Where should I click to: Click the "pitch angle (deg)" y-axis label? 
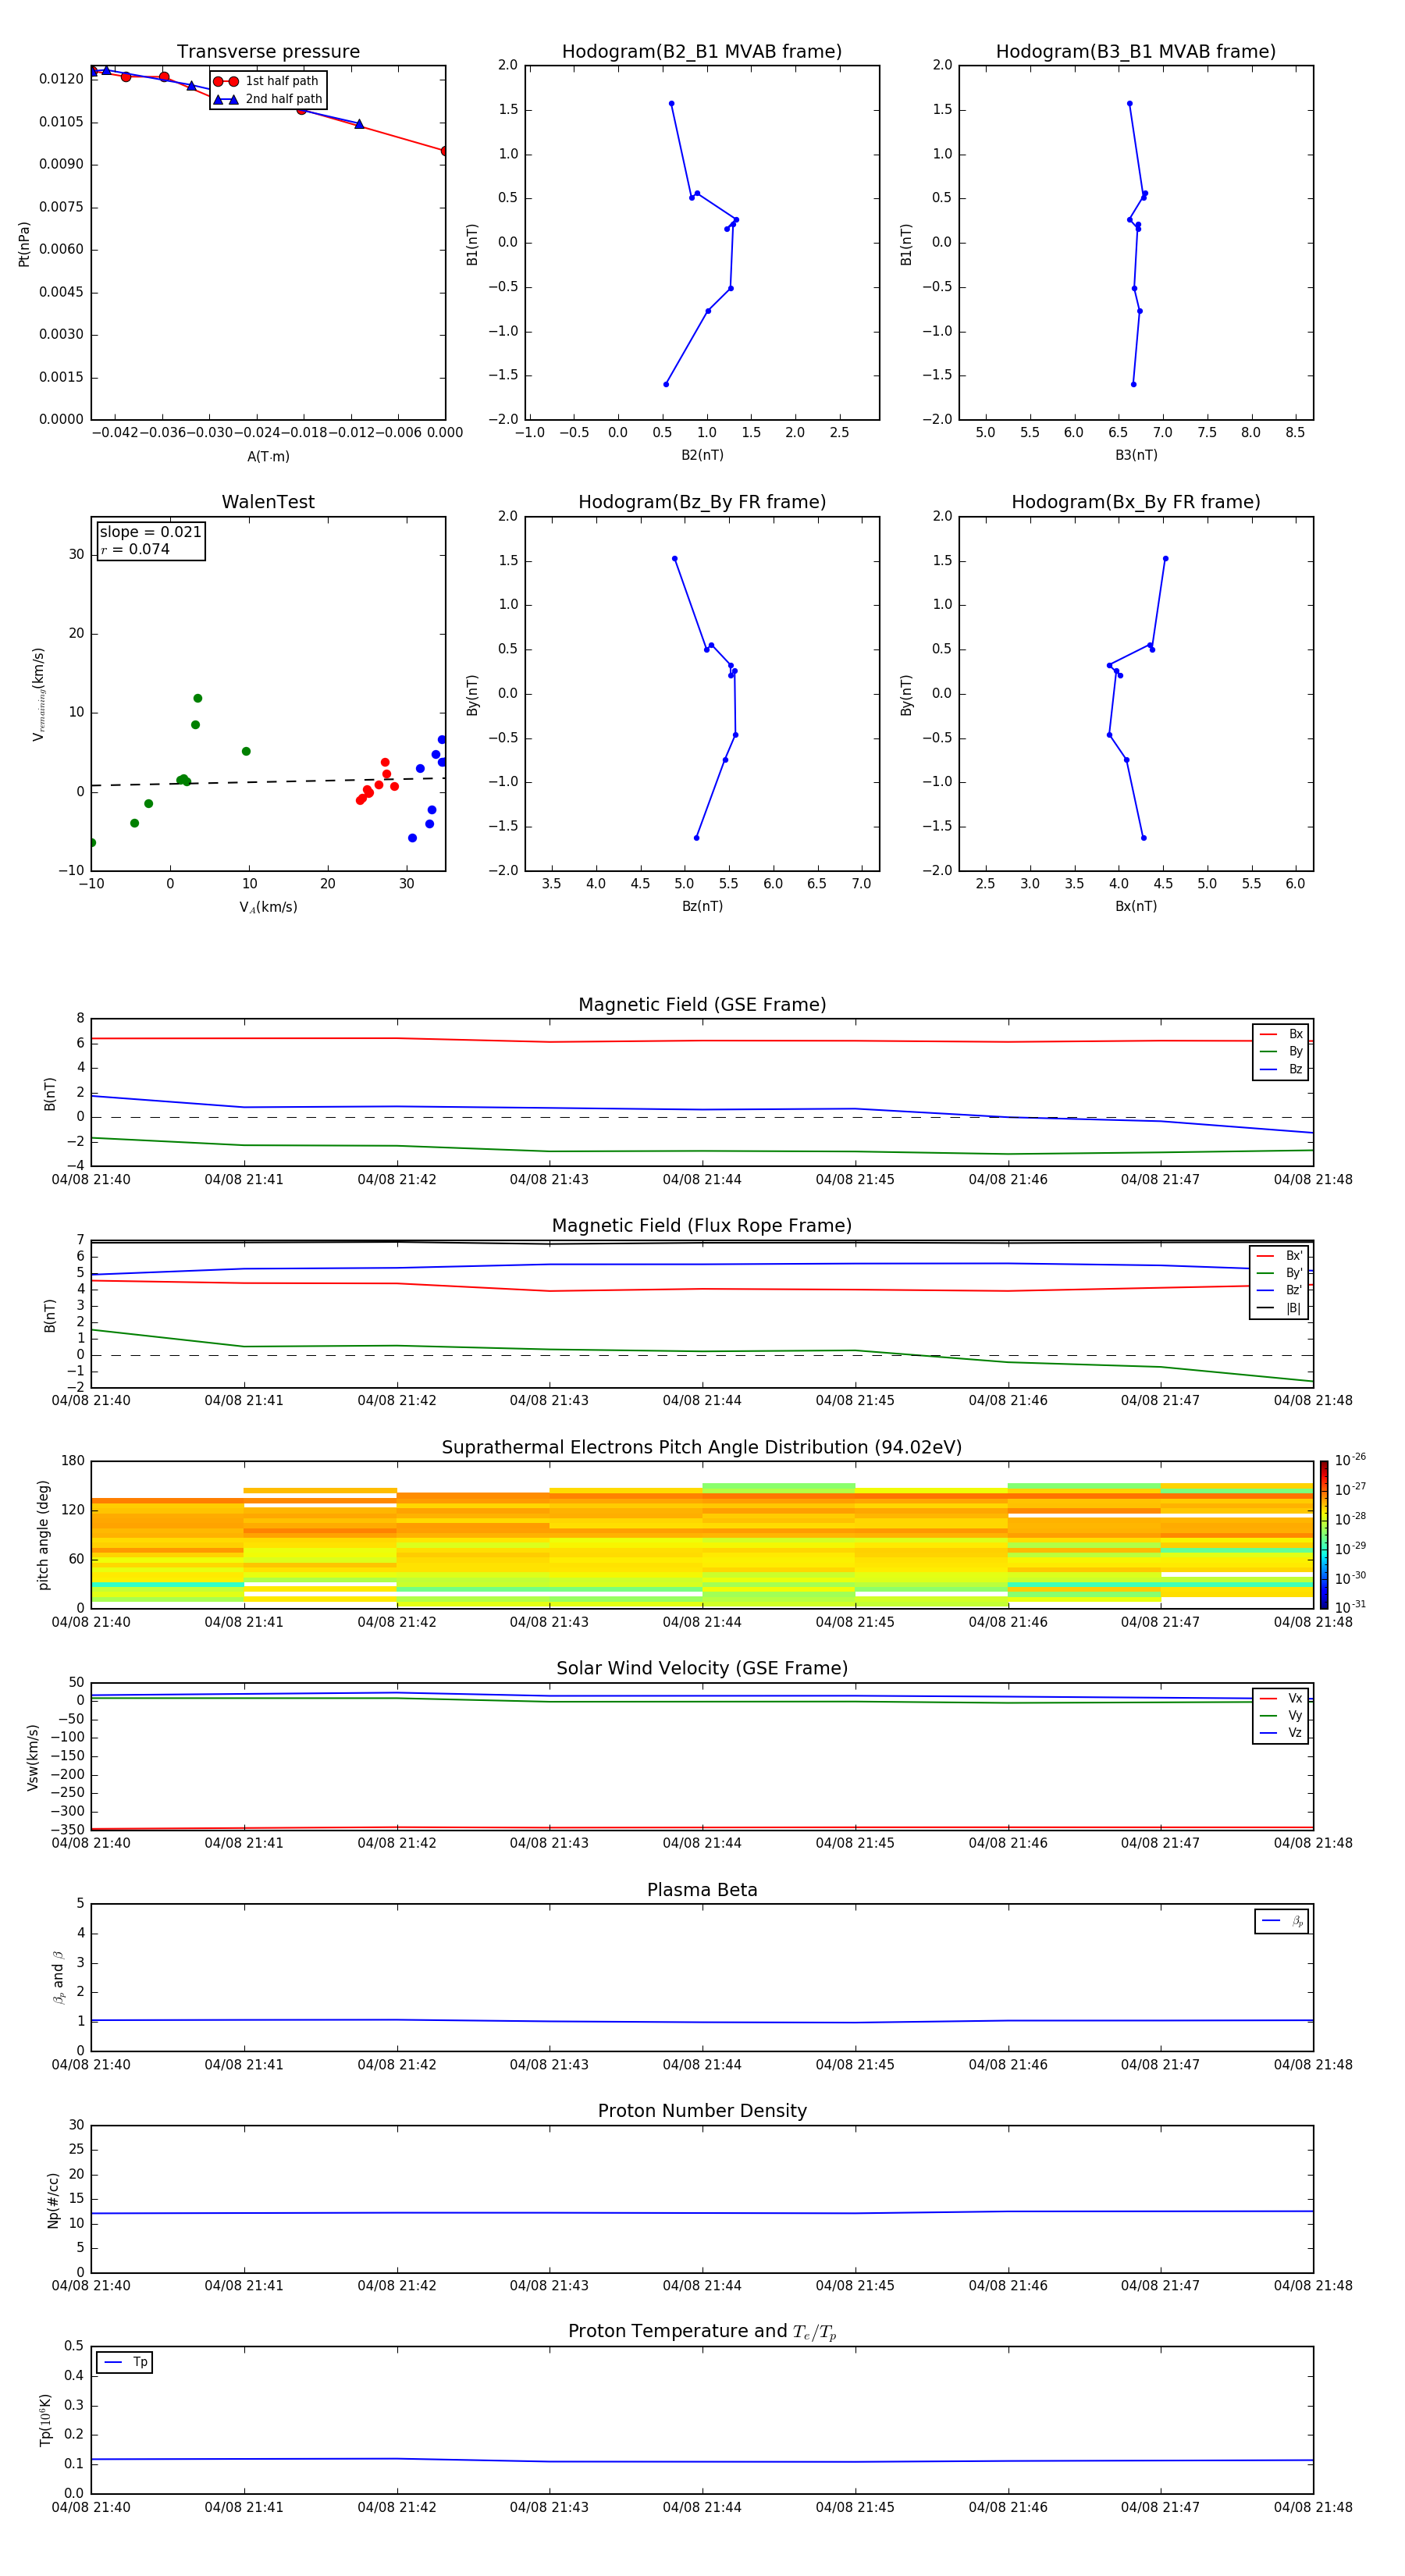(43, 1535)
